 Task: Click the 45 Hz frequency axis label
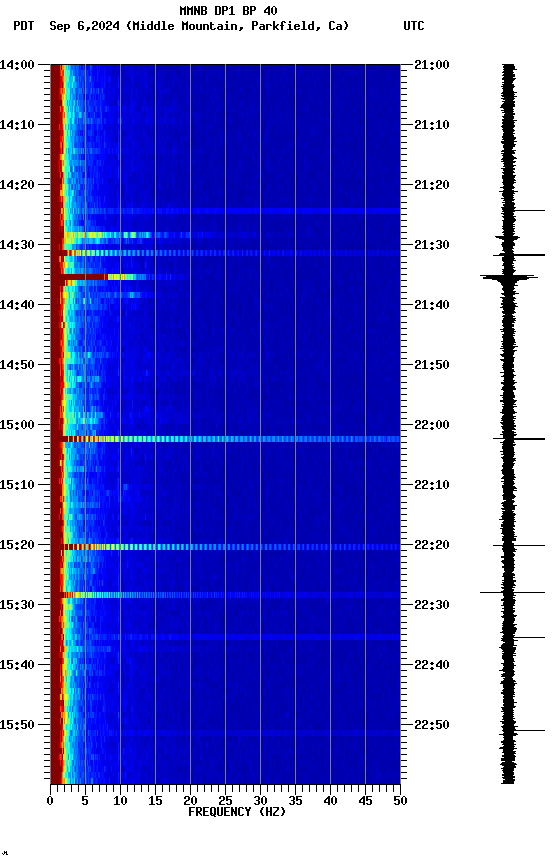[x=365, y=801]
